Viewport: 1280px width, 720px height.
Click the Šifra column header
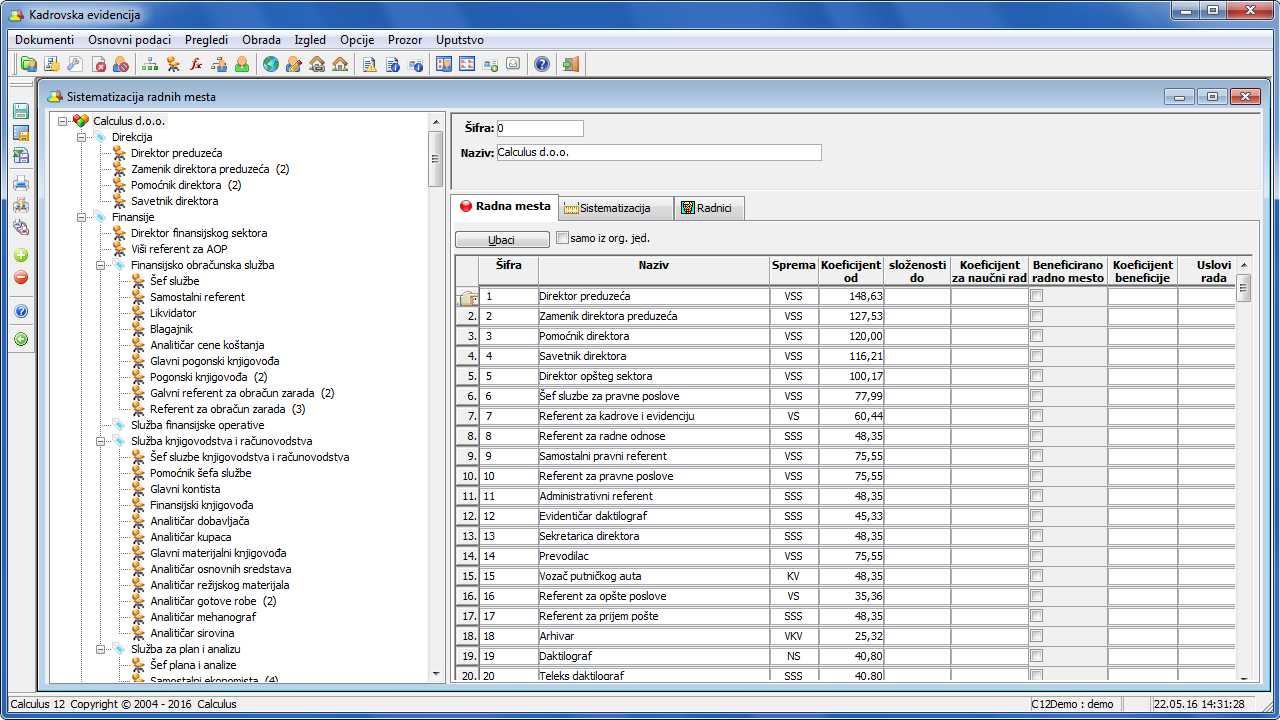click(x=509, y=271)
